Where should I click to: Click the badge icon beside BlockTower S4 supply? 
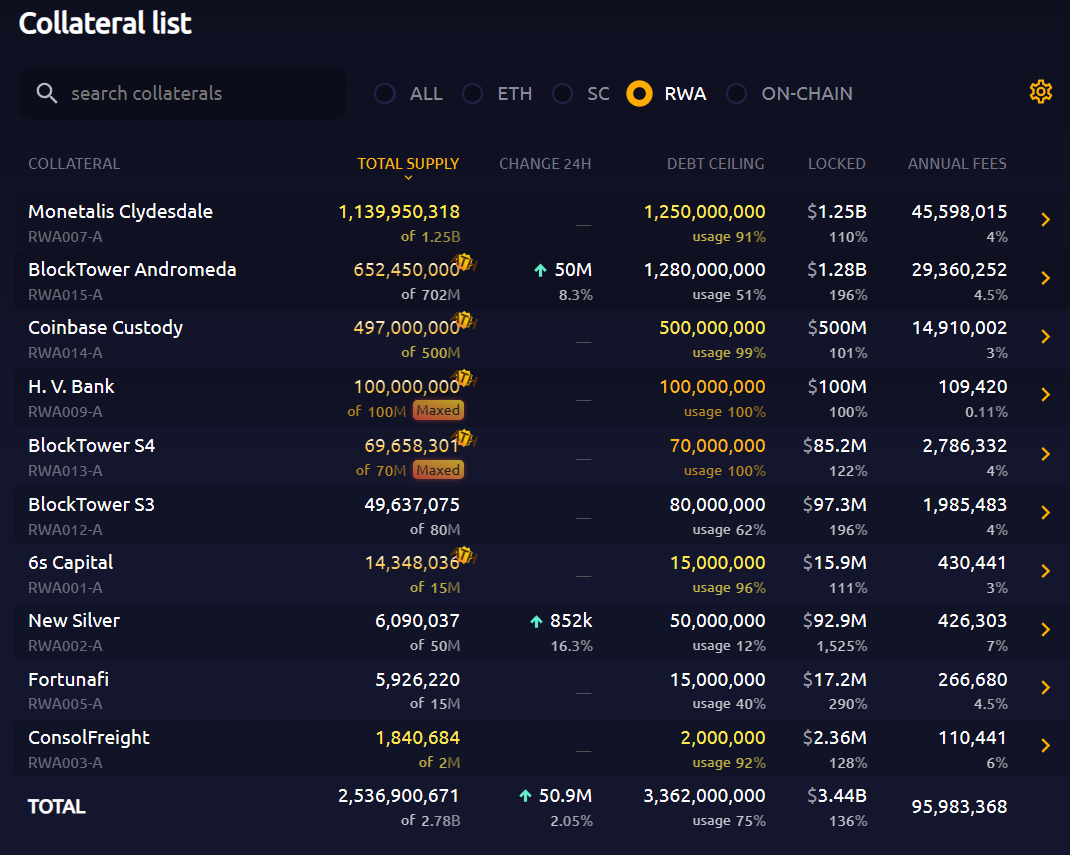pyautogui.click(x=464, y=439)
